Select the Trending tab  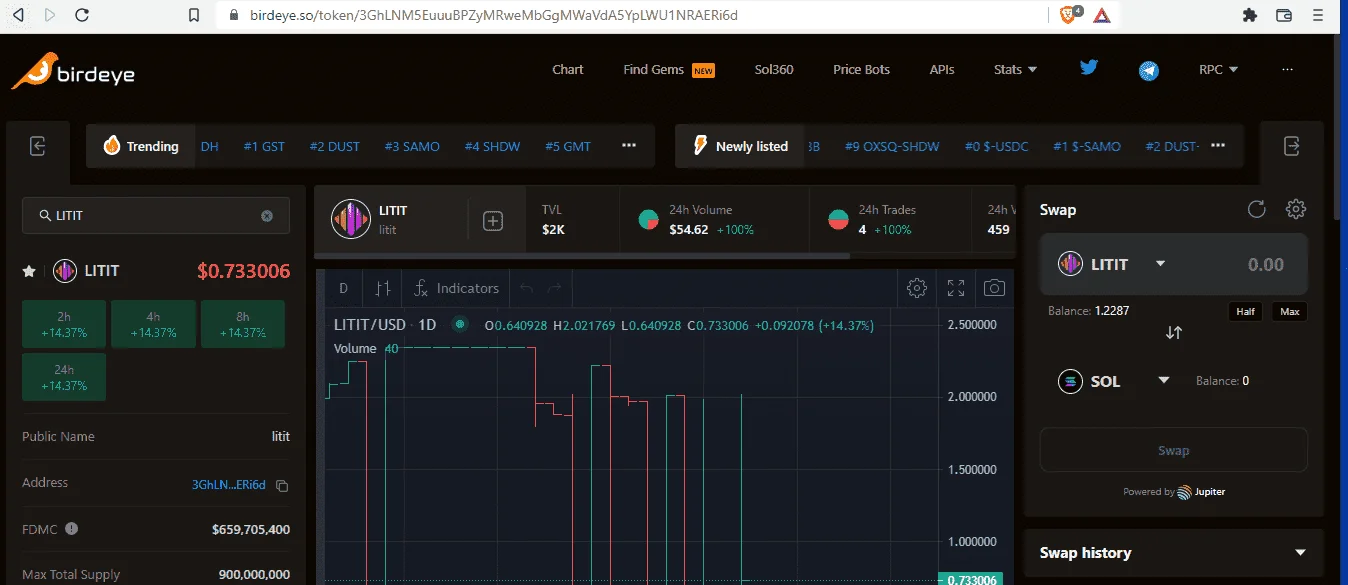click(x=140, y=146)
